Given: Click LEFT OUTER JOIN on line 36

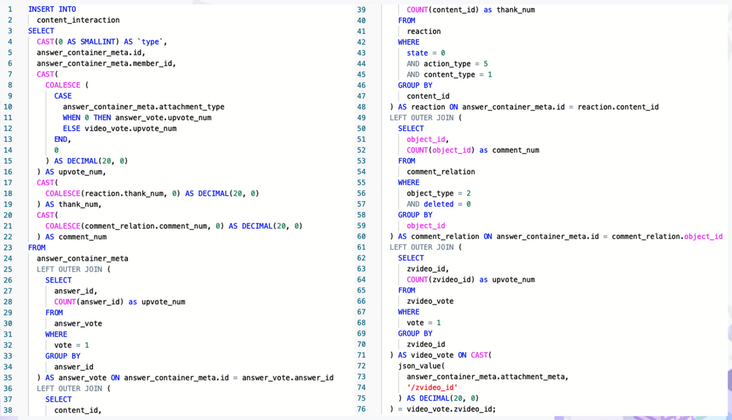Looking at the screenshot, I should coord(69,388).
